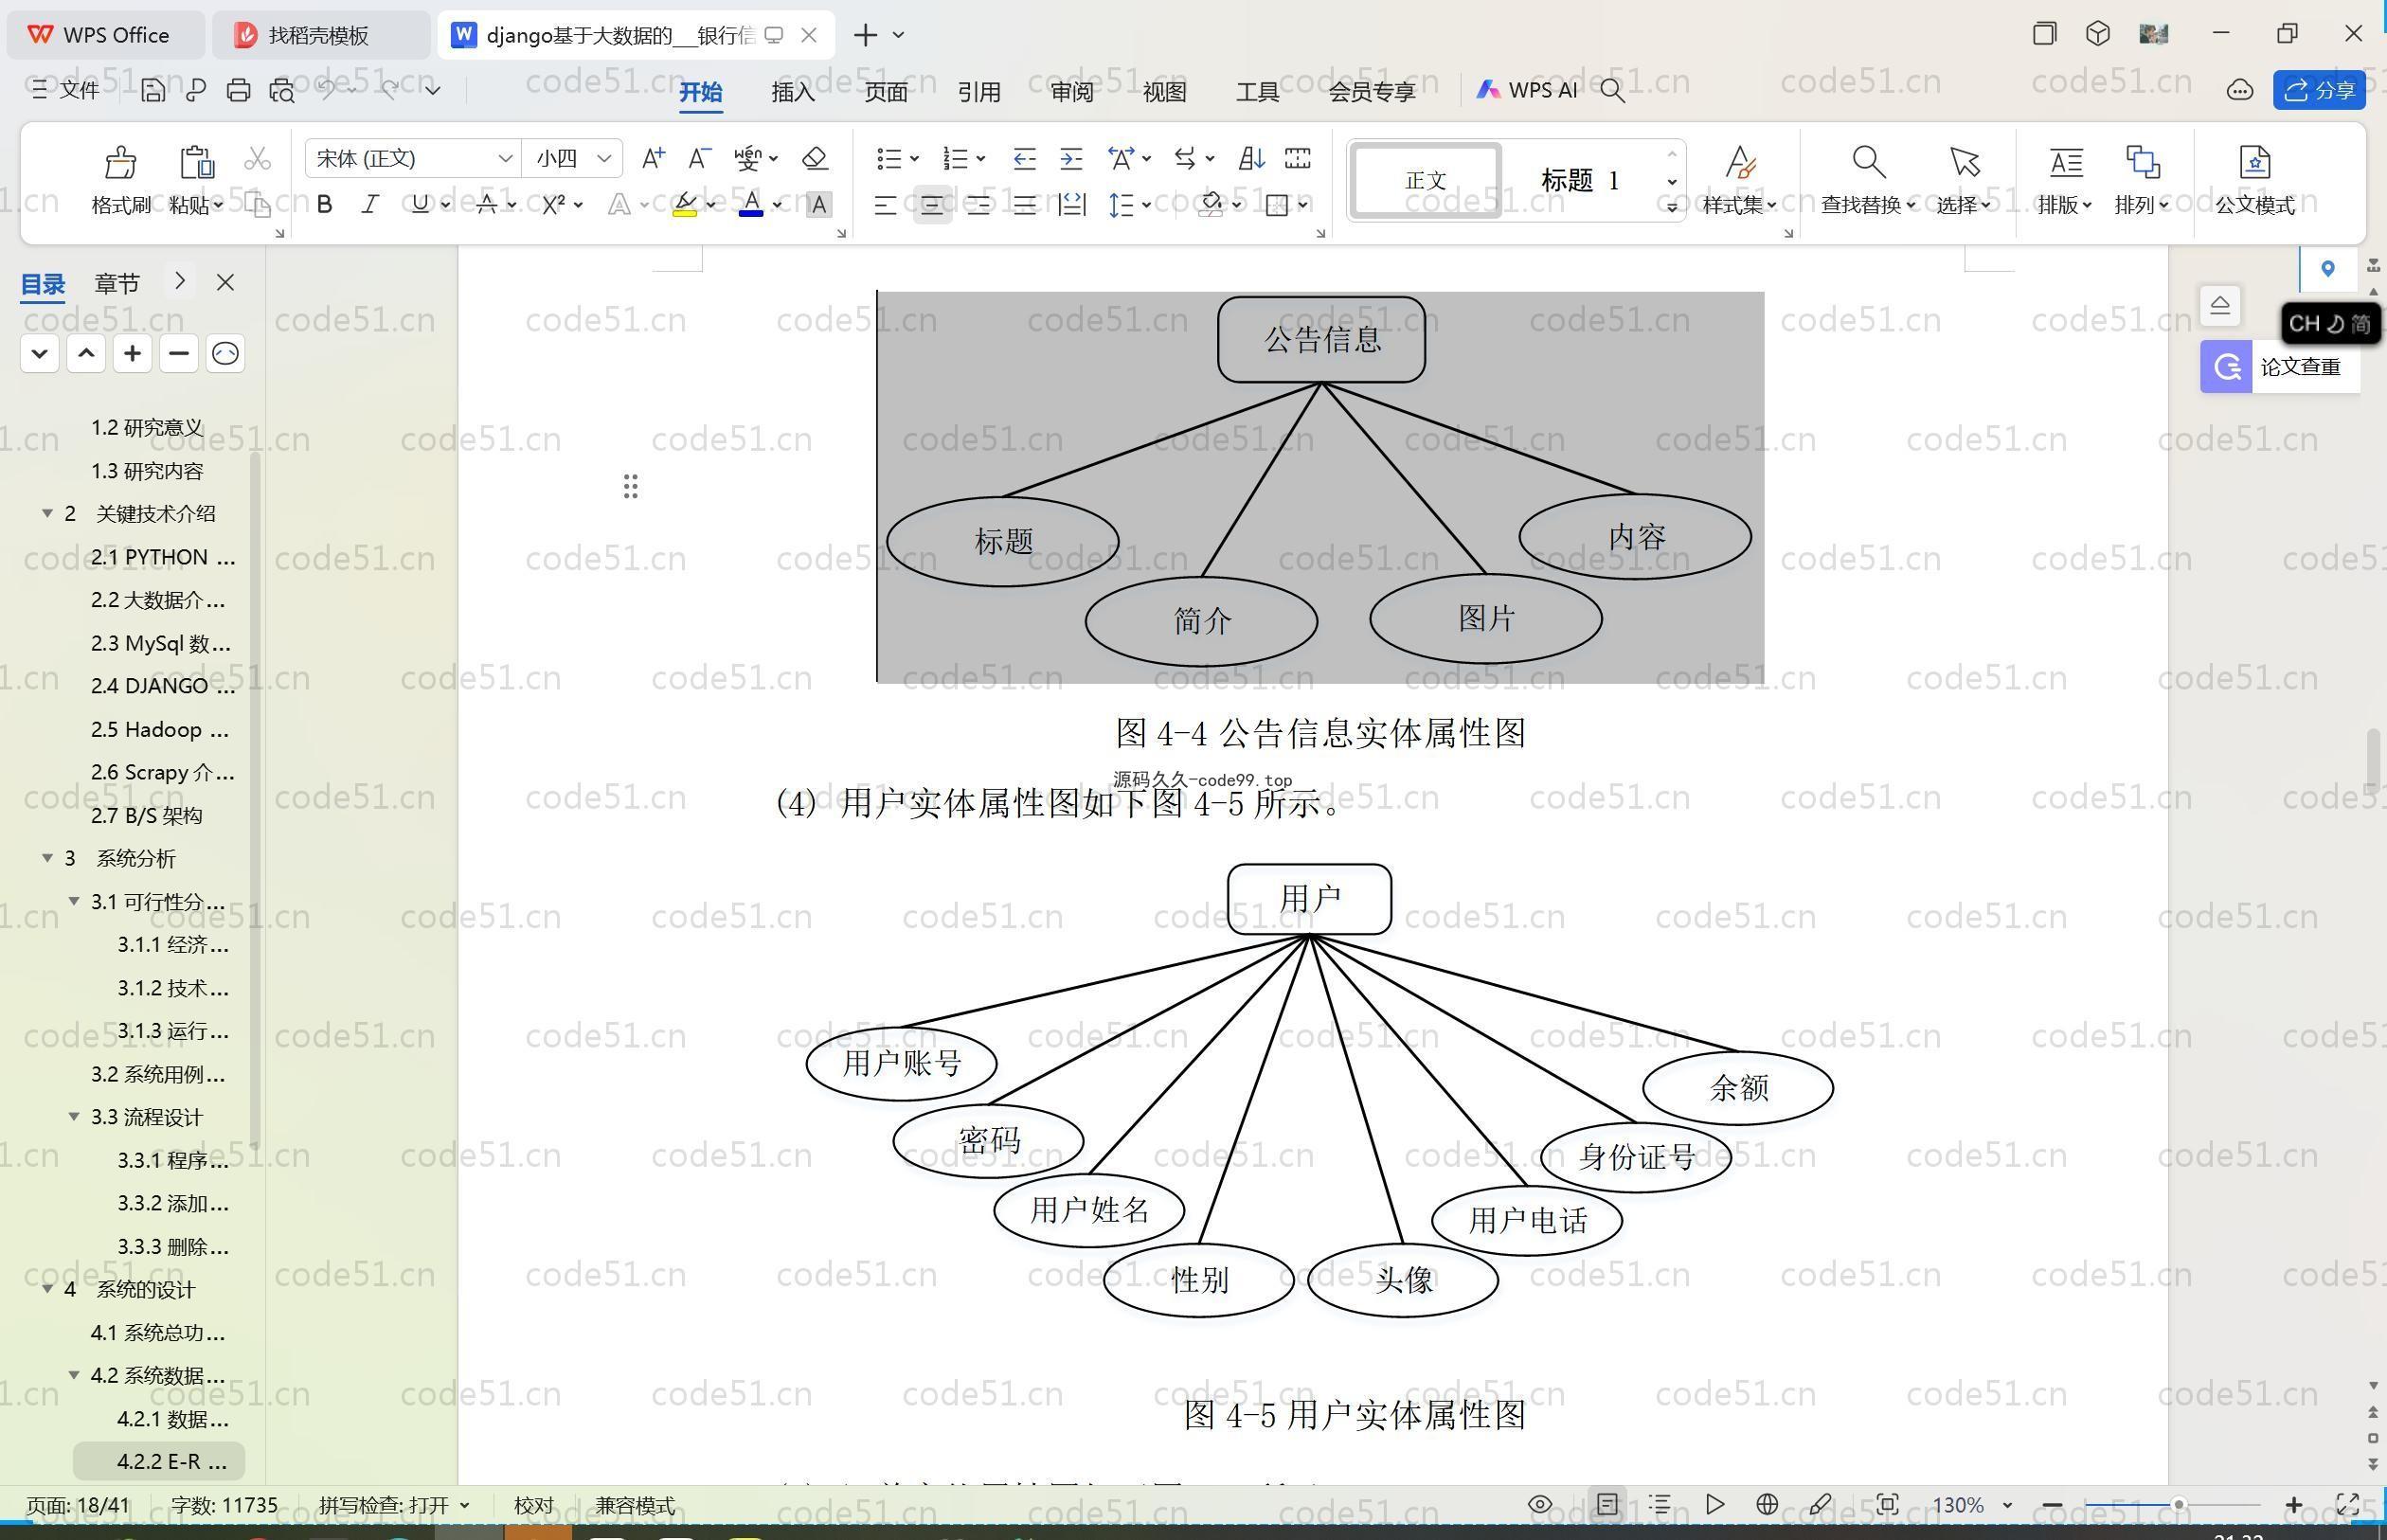Click the 分享 (Share) button
Screen dimensions: 2387x1540
tap(2320, 90)
